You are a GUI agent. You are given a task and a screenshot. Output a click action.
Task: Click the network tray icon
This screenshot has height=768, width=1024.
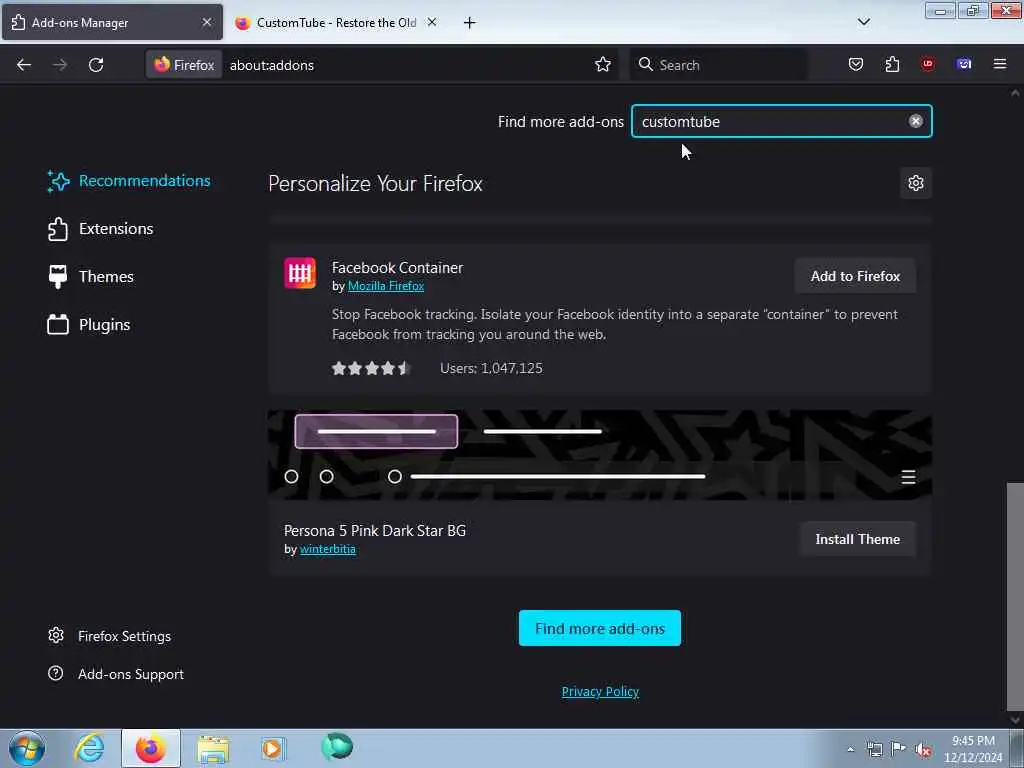click(874, 749)
